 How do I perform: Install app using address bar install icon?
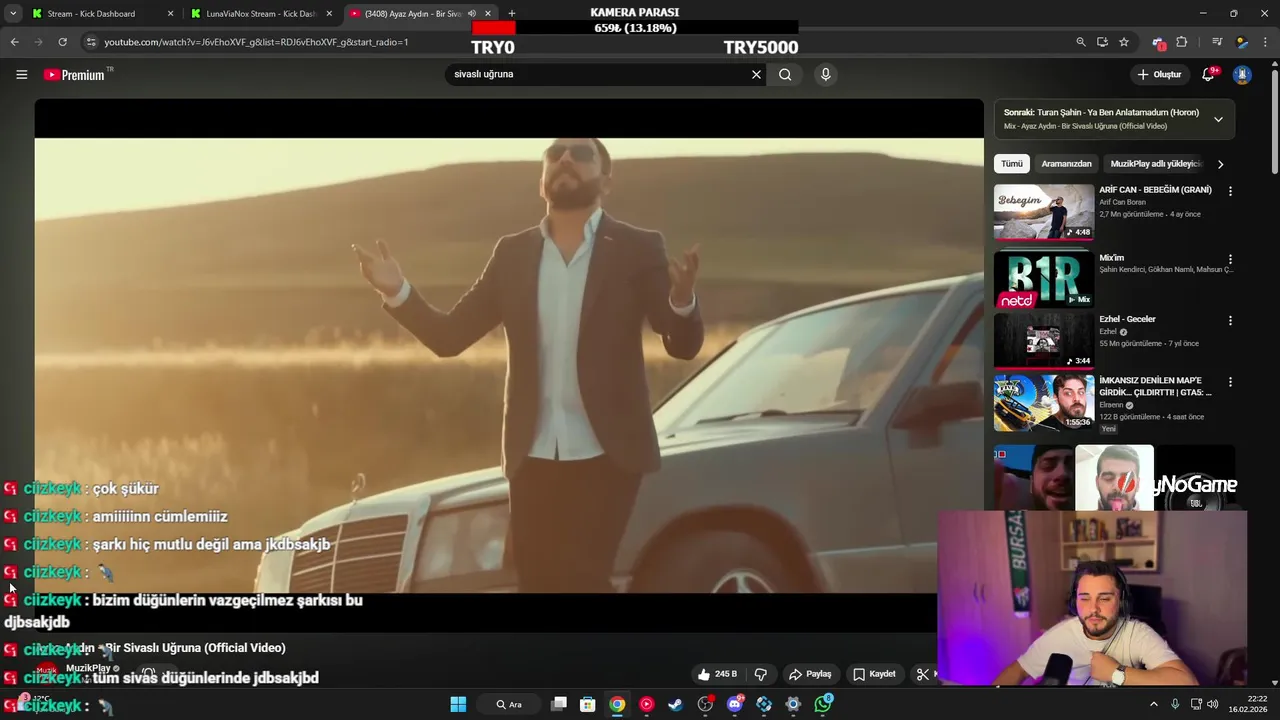pos(1102,42)
